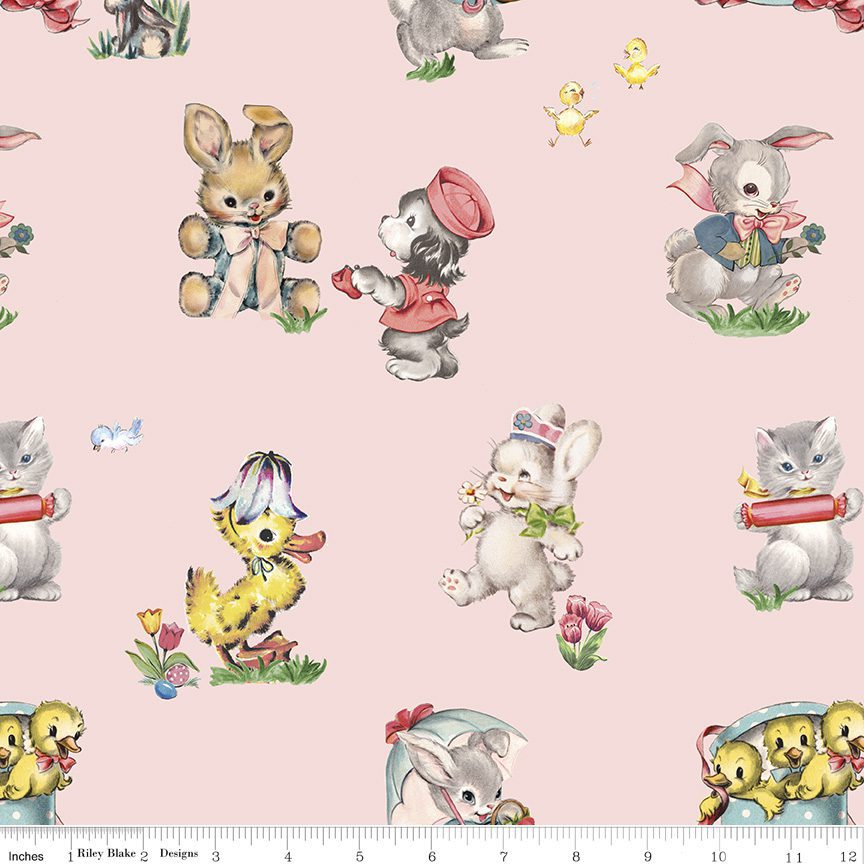Select the daisy held by the white bunny
This screenshot has width=864, height=864.
point(472,492)
